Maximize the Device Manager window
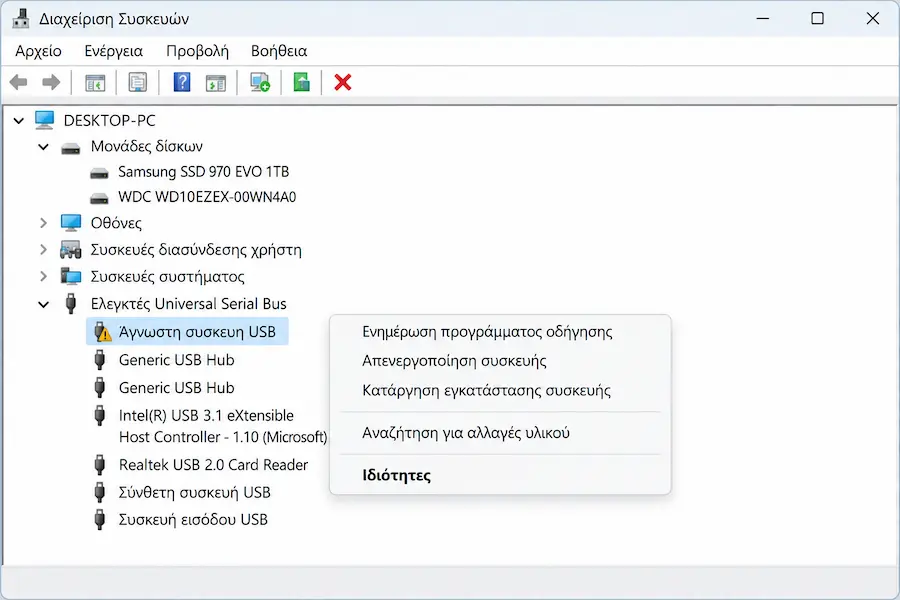The height and width of the screenshot is (600, 900). pos(817,18)
